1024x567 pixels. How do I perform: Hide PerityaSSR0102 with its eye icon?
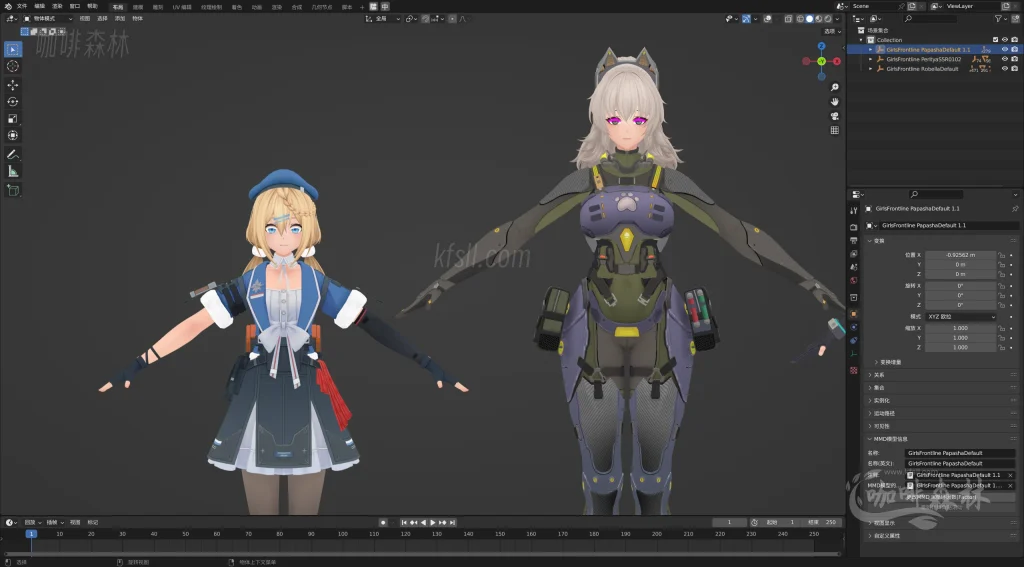1004,59
